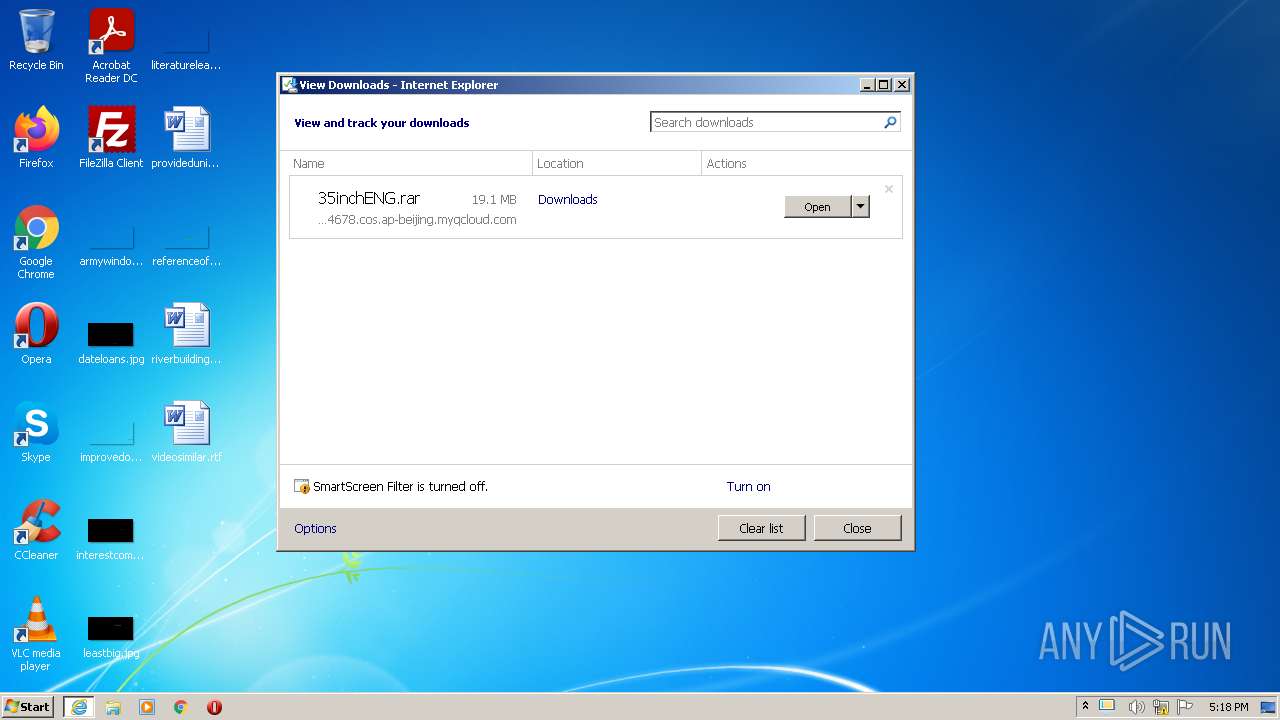Select the CCleaner desktop icon
Image resolution: width=1280 pixels, height=720 pixels.
click(x=36, y=530)
